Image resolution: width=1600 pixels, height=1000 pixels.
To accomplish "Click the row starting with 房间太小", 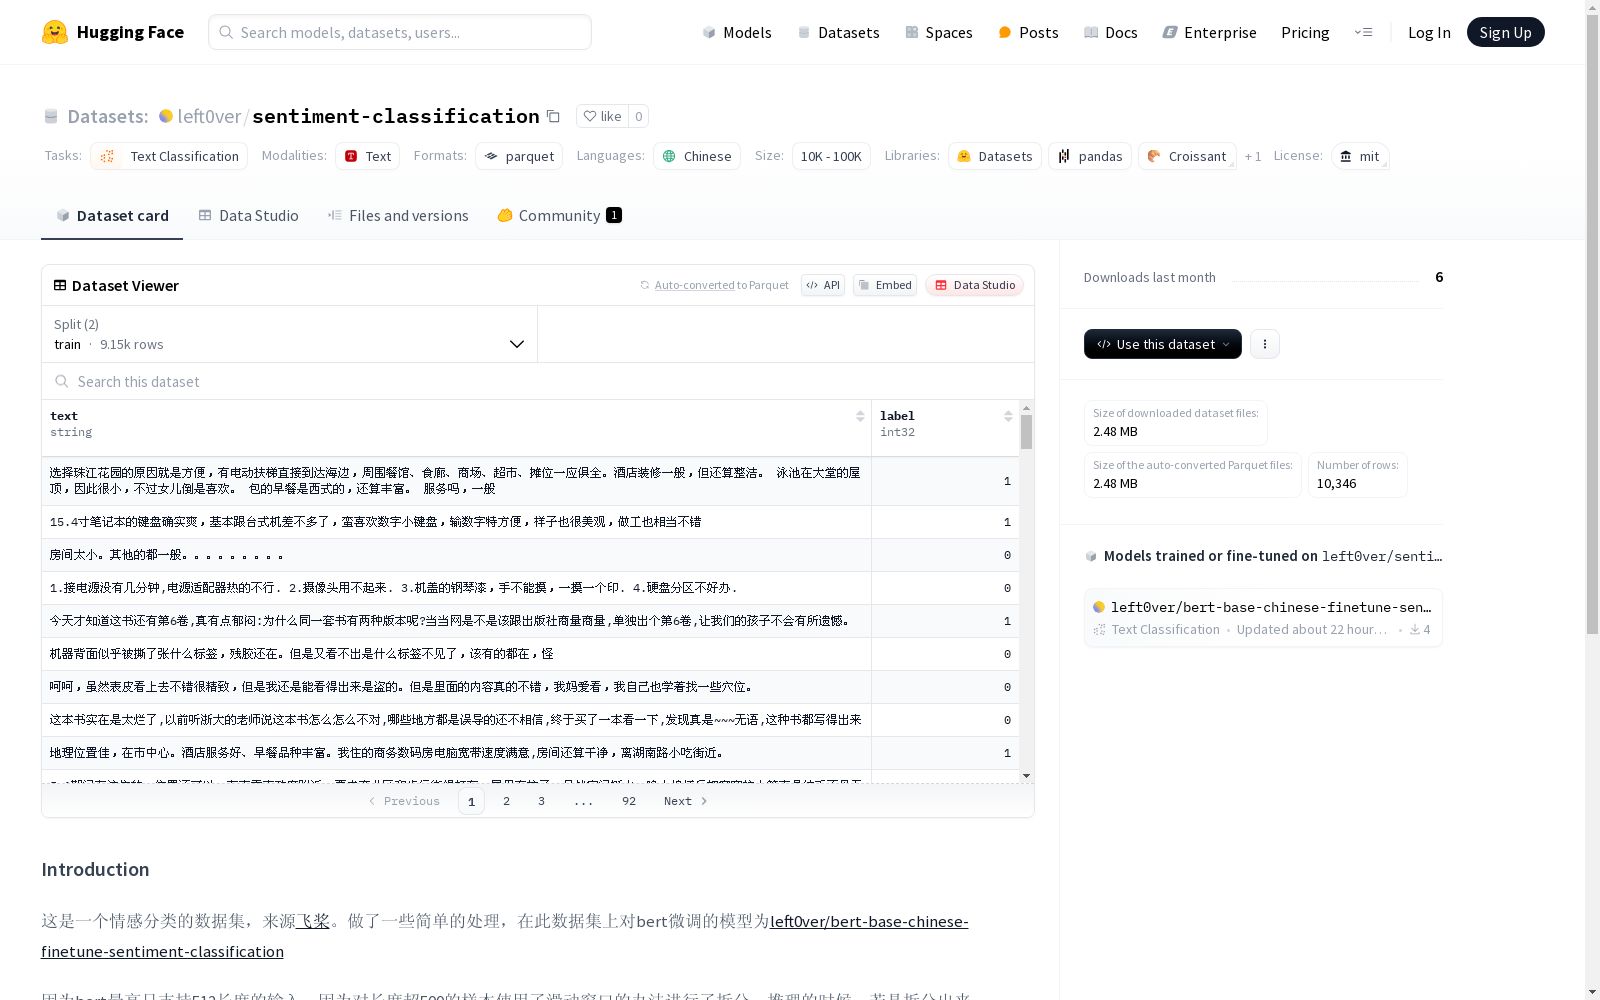I will click(x=531, y=555).
